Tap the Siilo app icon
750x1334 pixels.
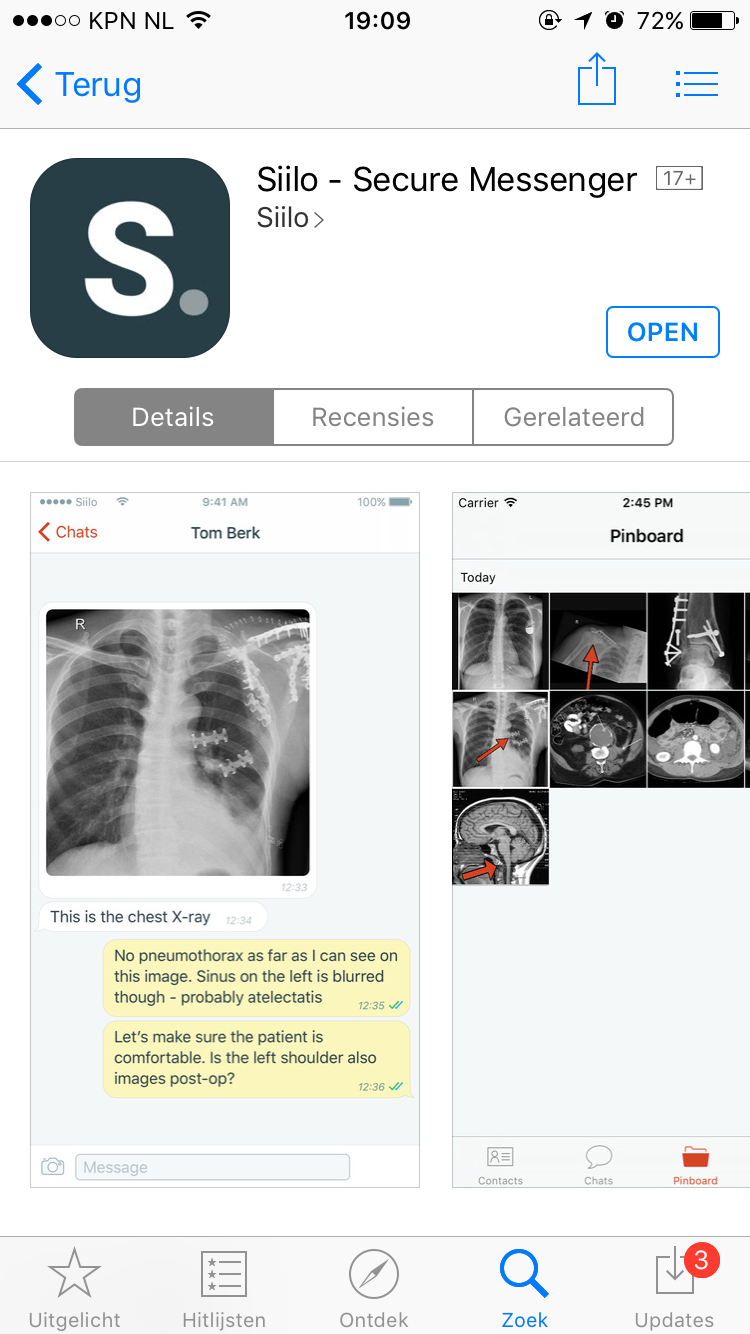(x=130, y=258)
